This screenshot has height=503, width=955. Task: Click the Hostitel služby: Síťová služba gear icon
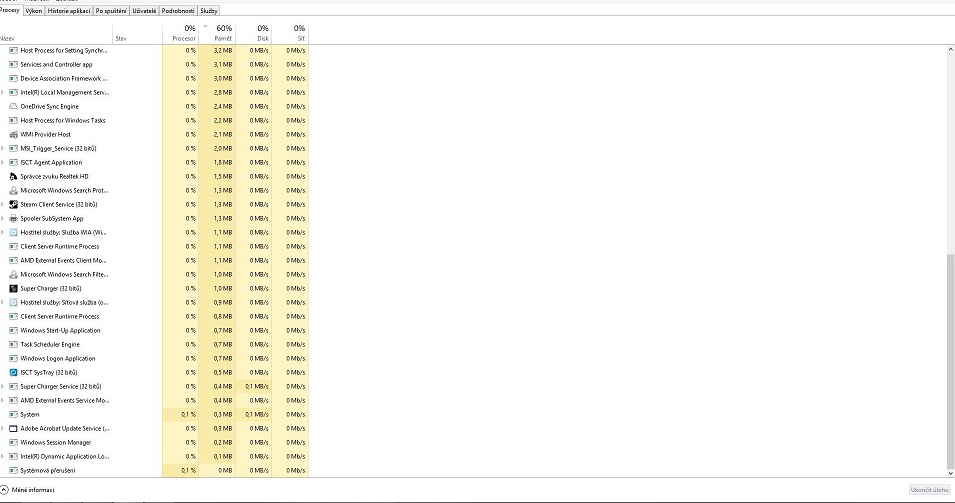pyautogui.click(x=13, y=303)
